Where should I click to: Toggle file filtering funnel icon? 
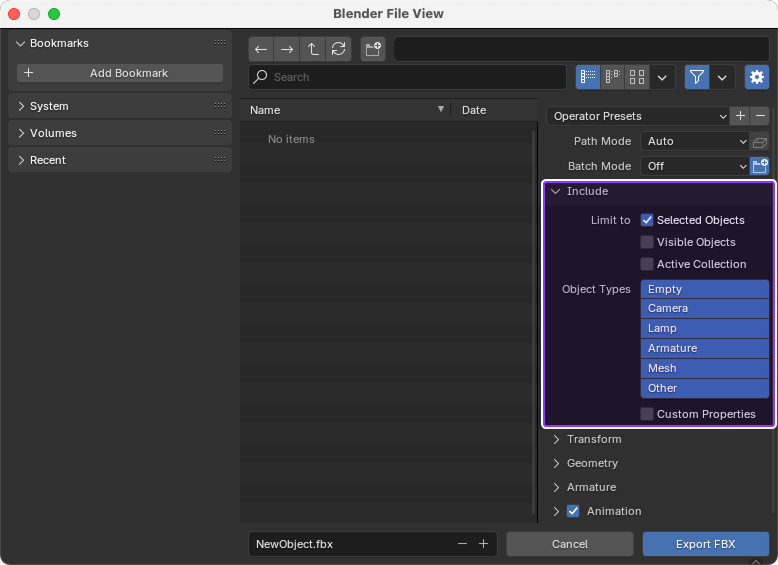[697, 77]
